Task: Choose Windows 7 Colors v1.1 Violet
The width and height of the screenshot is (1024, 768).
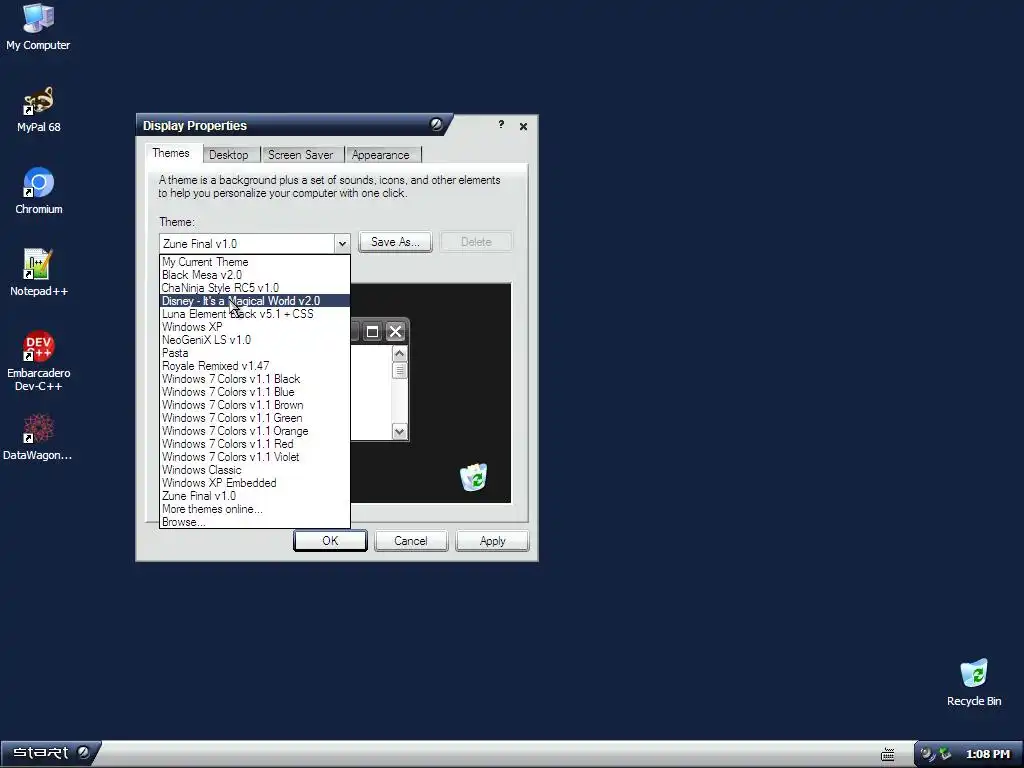Action: click(255, 457)
